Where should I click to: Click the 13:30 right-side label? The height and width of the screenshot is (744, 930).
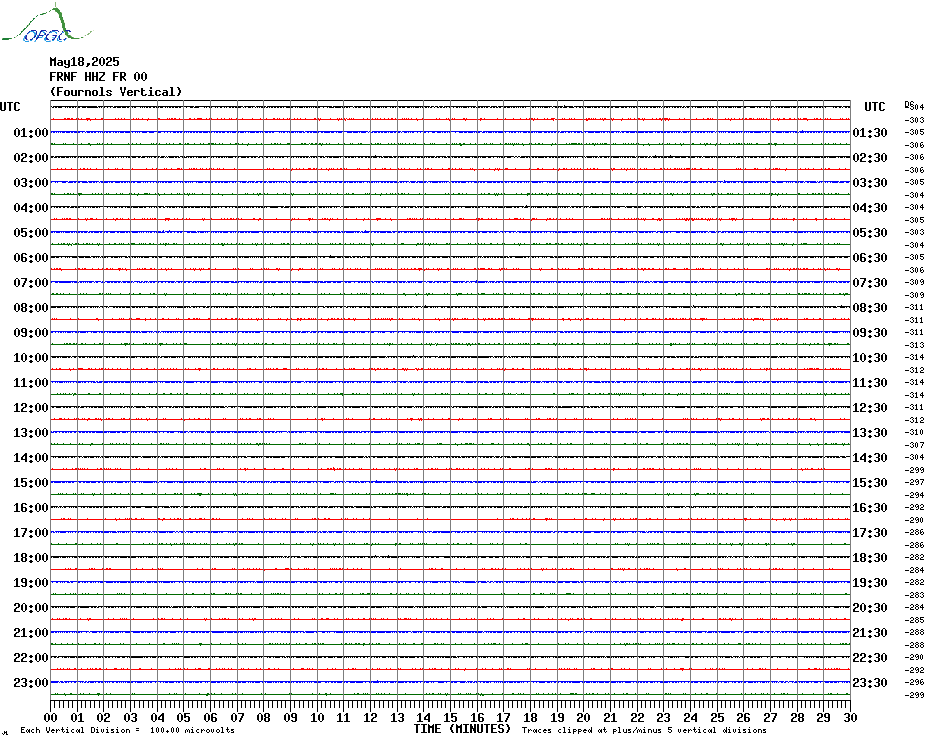pyautogui.click(x=870, y=433)
